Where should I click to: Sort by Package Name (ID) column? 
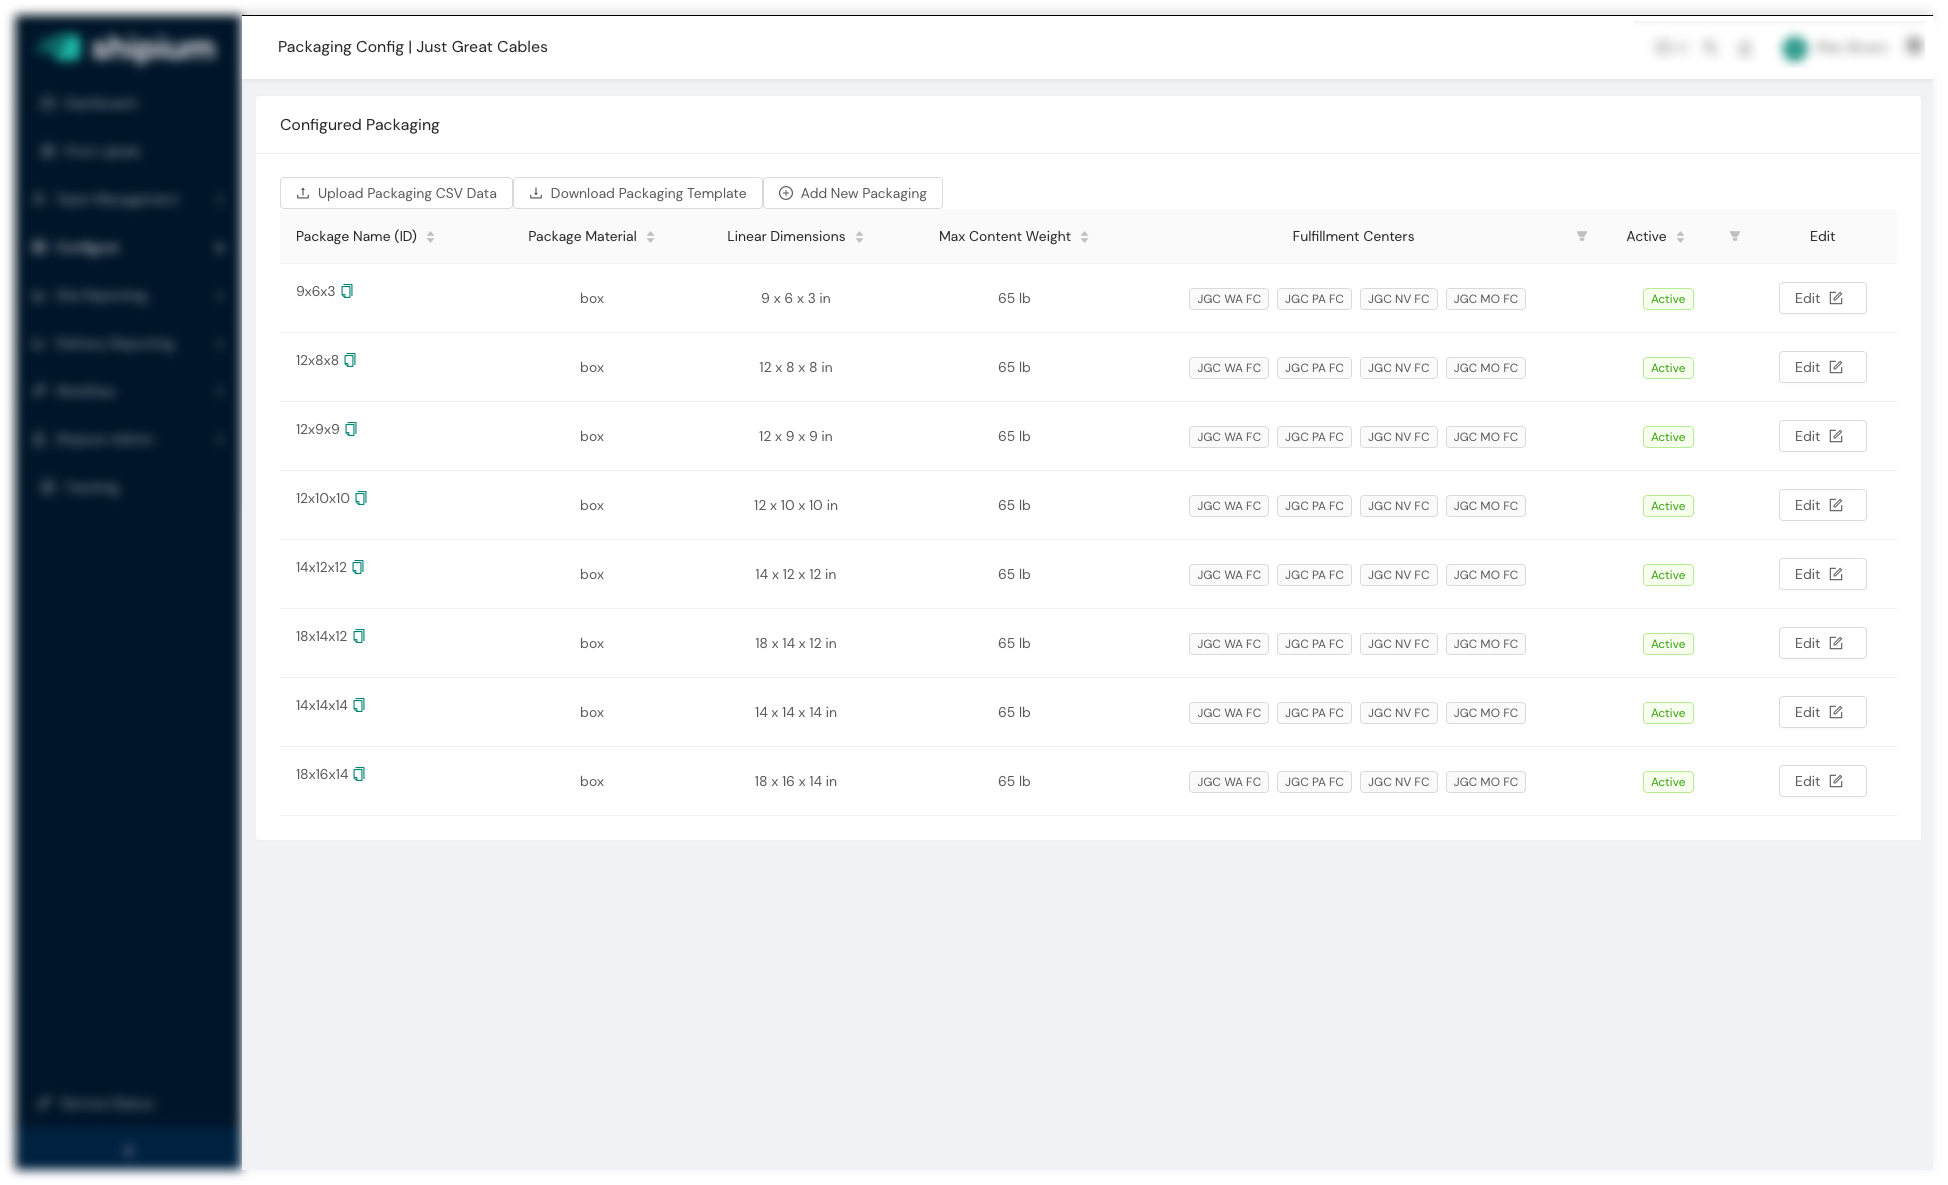(x=430, y=237)
